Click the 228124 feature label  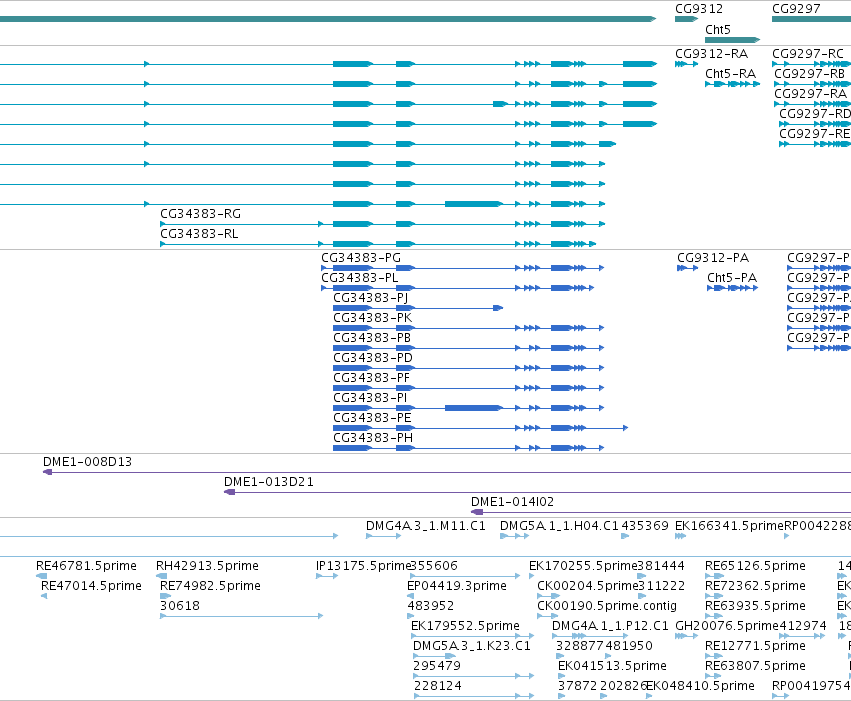pyautogui.click(x=437, y=687)
